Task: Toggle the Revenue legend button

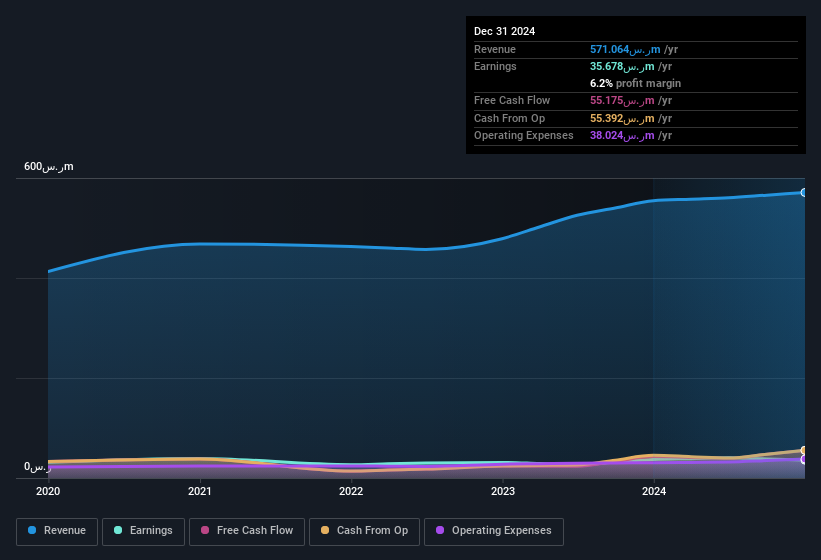Action: pos(57,531)
